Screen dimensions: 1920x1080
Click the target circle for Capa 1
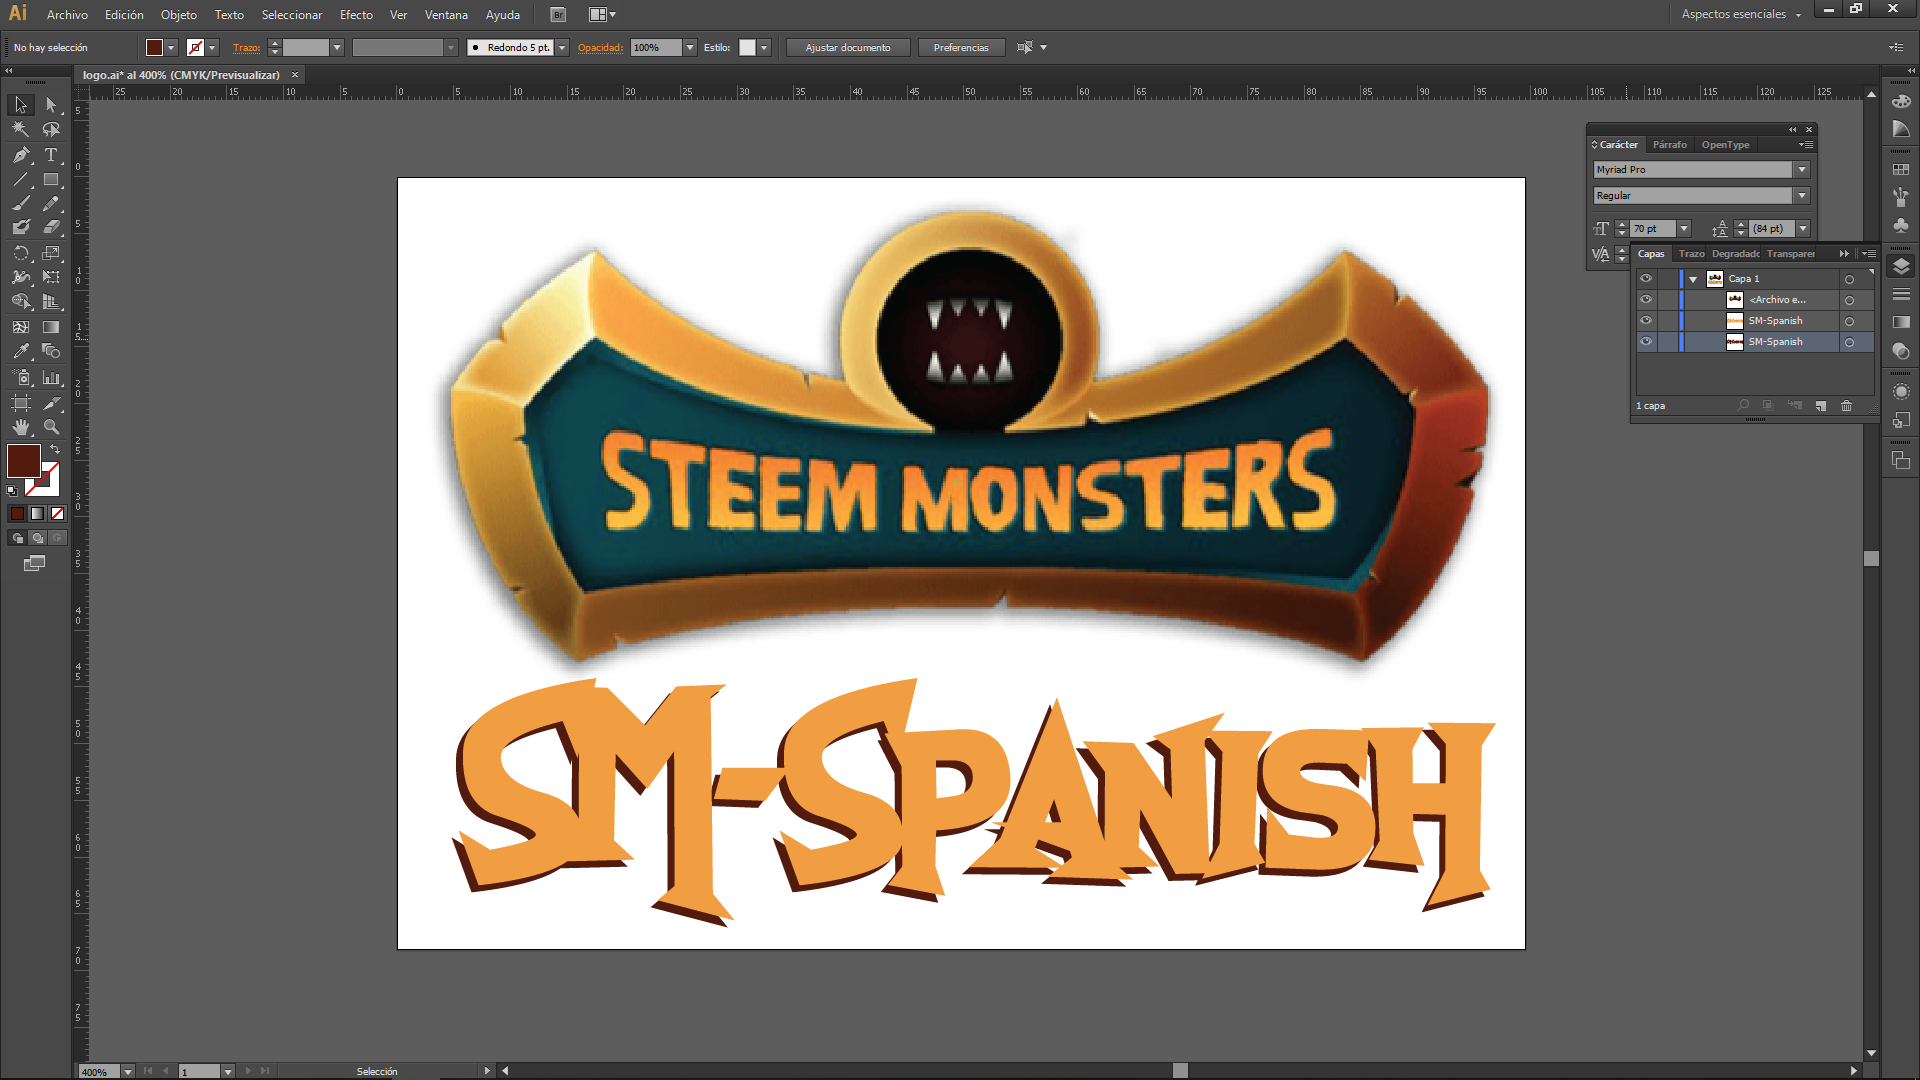tap(1849, 280)
